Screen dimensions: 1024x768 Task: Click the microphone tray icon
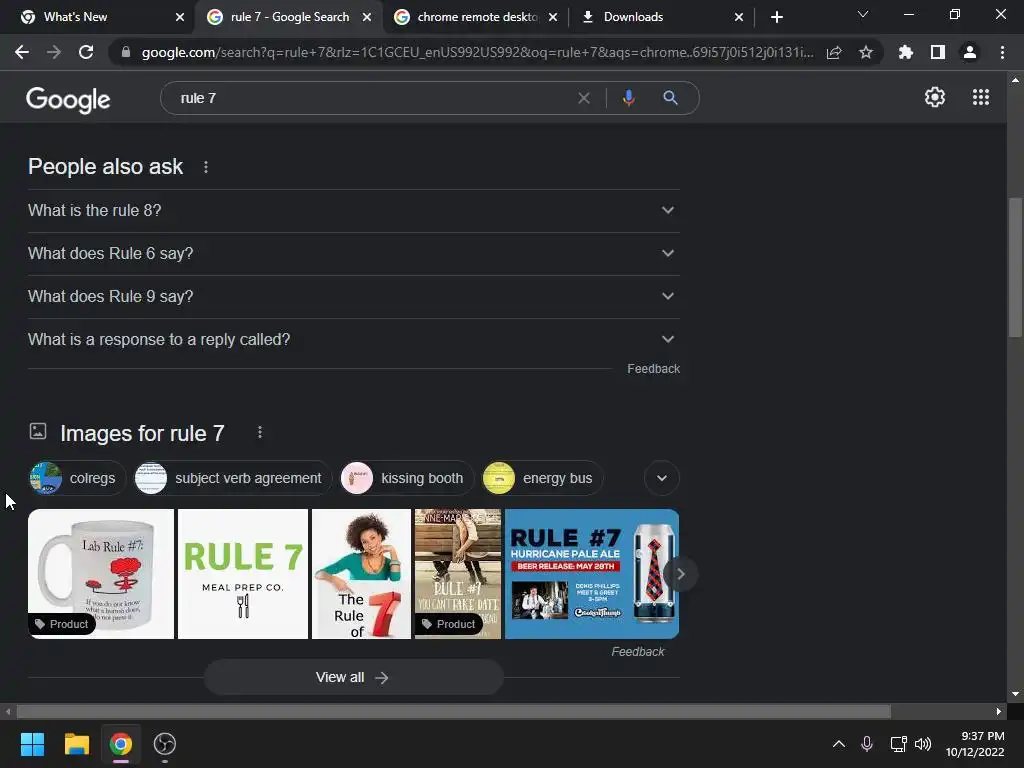867,744
